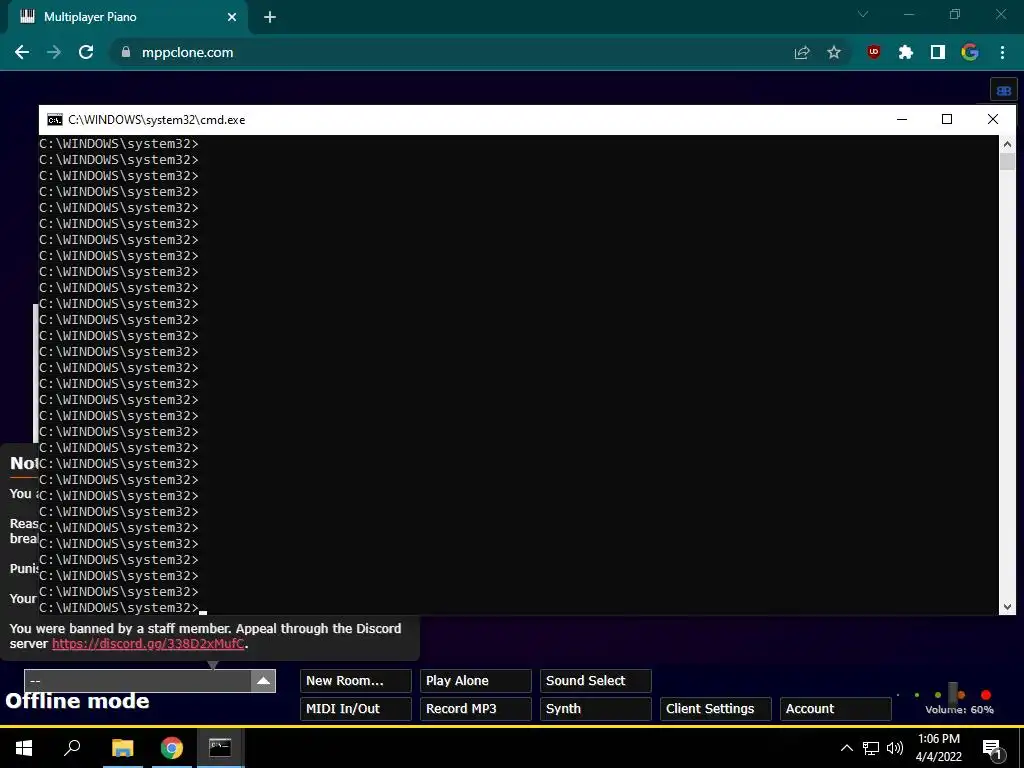Image resolution: width=1024 pixels, height=768 pixels.
Task: Click the Play Alone button
Action: point(475,680)
